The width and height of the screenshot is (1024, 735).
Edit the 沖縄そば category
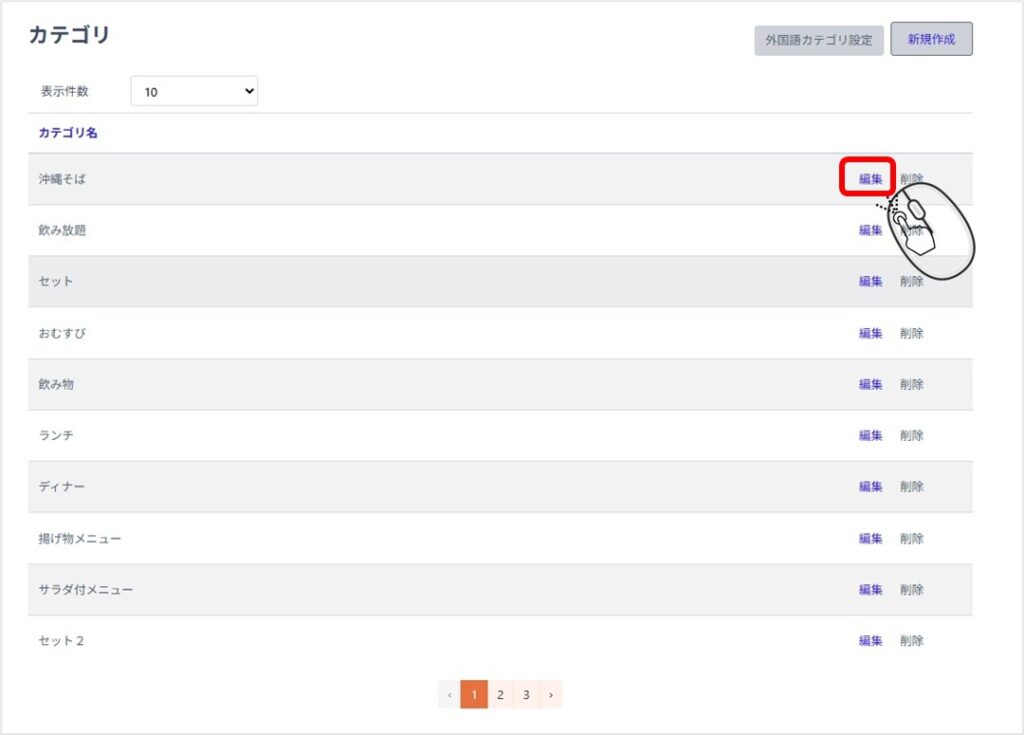pyautogui.click(x=870, y=179)
